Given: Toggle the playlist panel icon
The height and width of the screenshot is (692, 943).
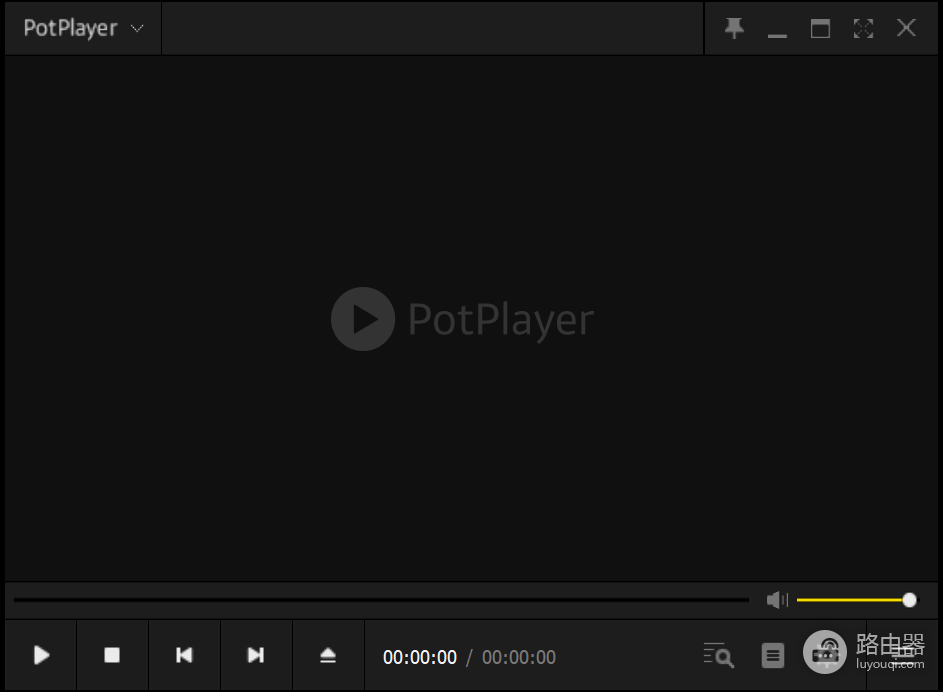Looking at the screenshot, I should [x=773, y=655].
